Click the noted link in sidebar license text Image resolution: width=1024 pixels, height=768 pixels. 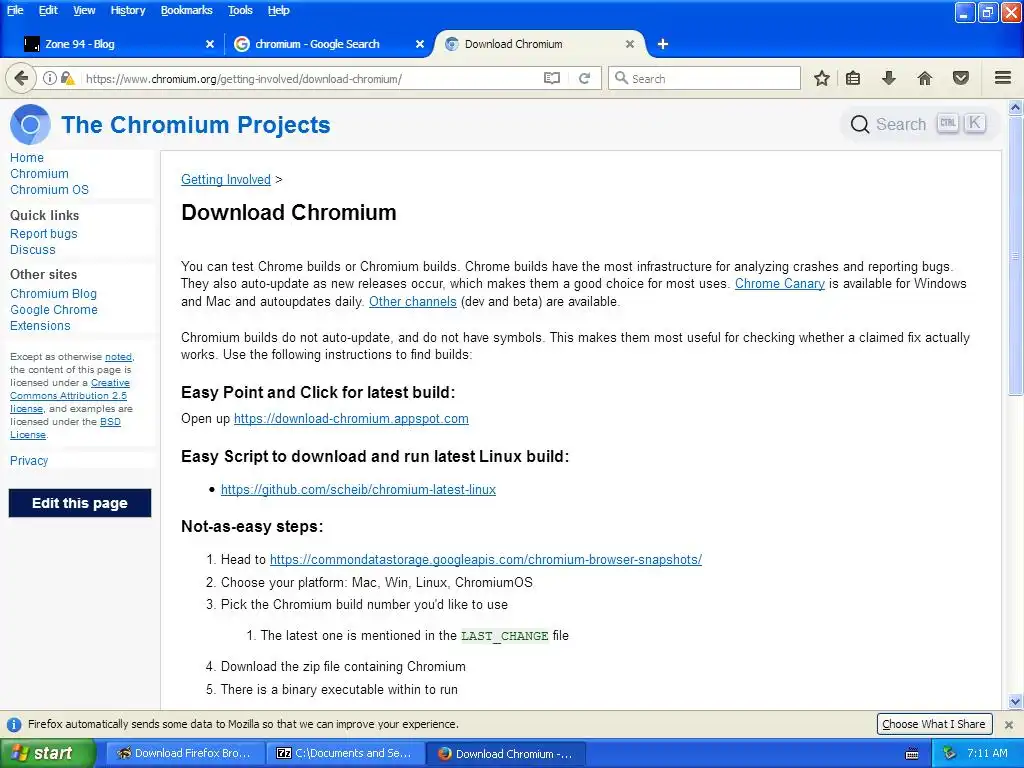(118, 357)
